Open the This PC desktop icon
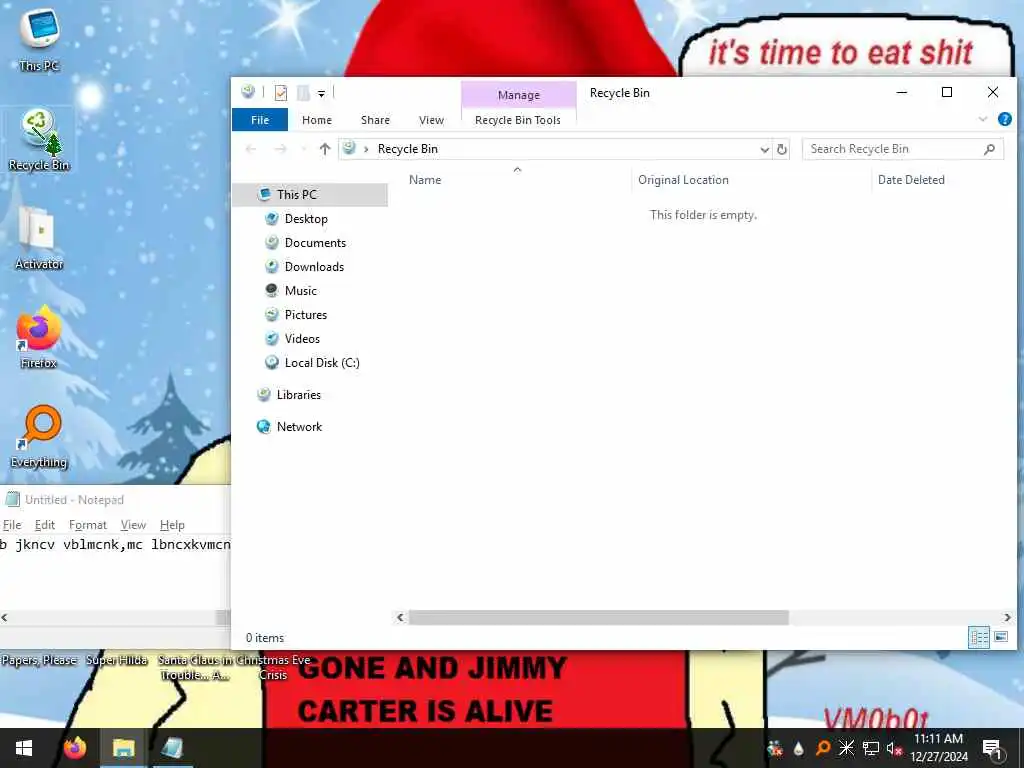The image size is (1024, 768). (x=39, y=39)
